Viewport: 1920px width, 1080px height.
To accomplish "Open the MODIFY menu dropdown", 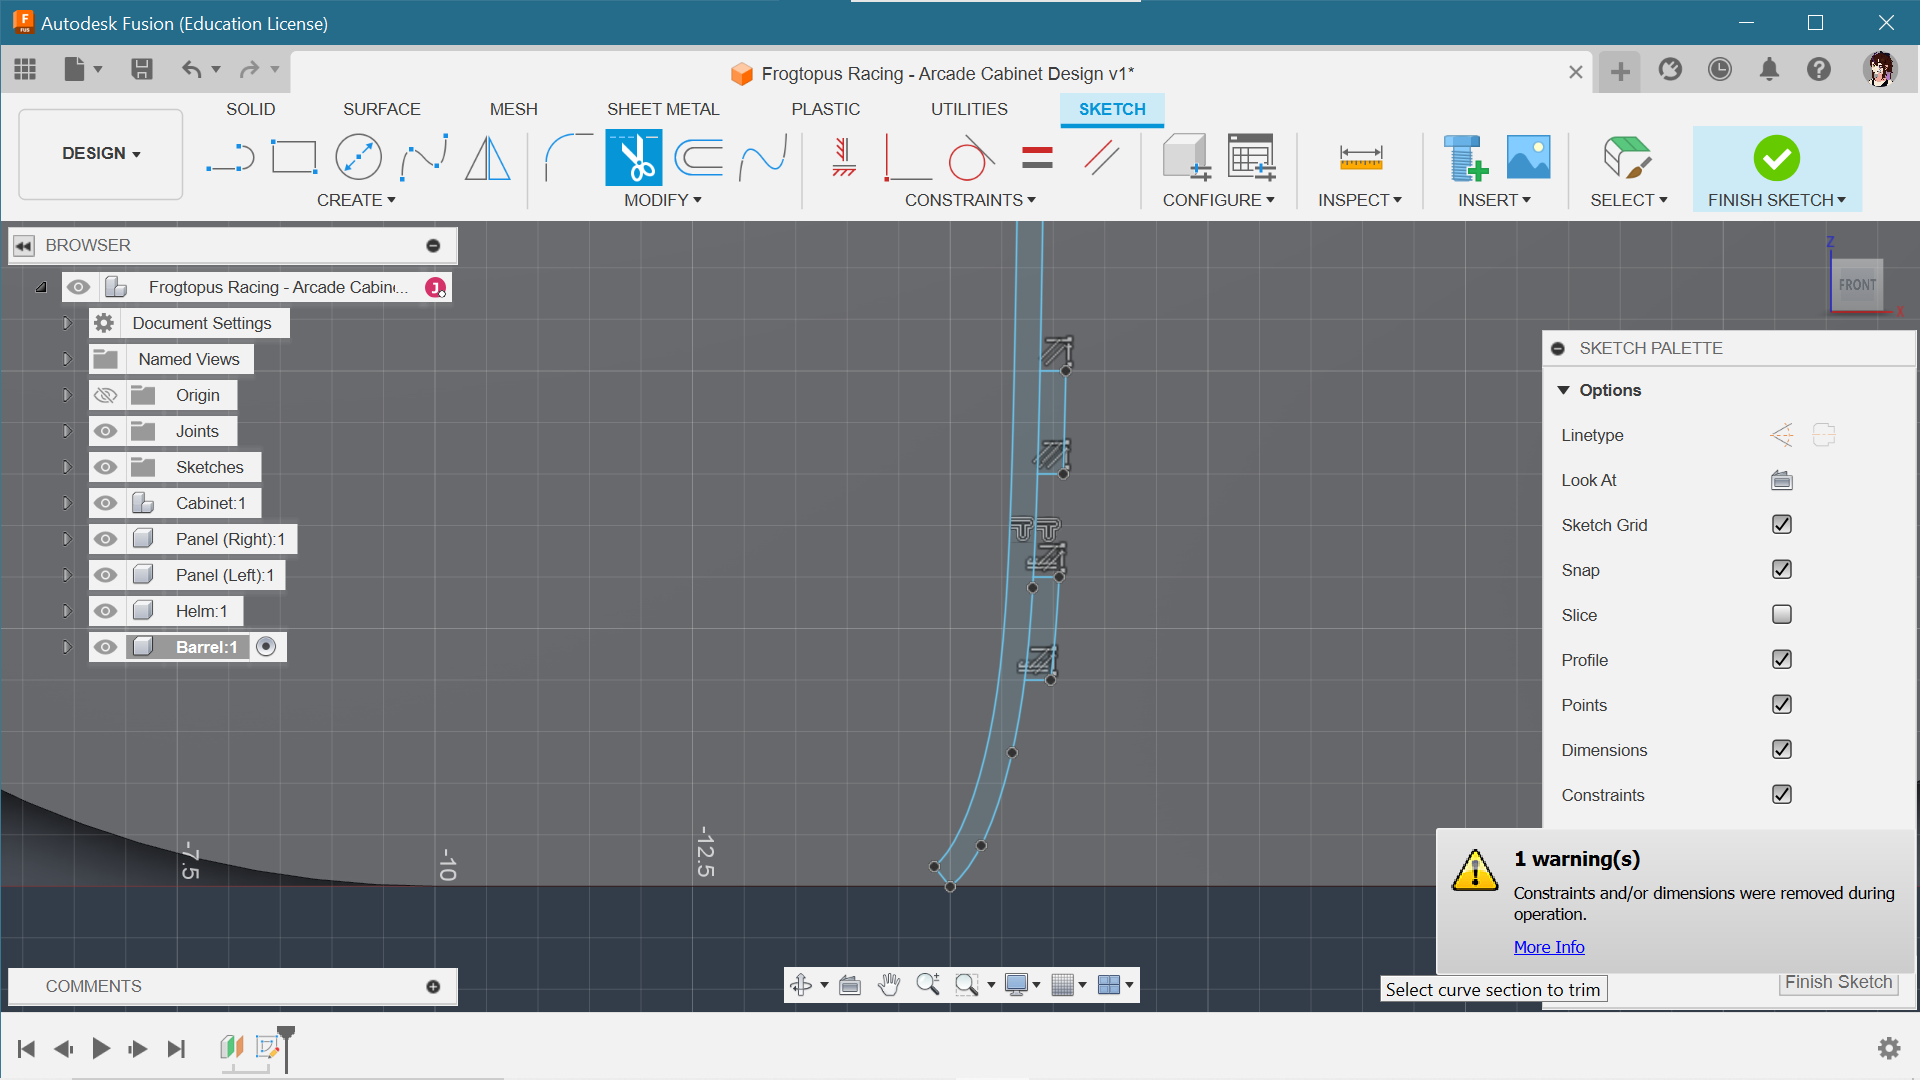I will 662,200.
